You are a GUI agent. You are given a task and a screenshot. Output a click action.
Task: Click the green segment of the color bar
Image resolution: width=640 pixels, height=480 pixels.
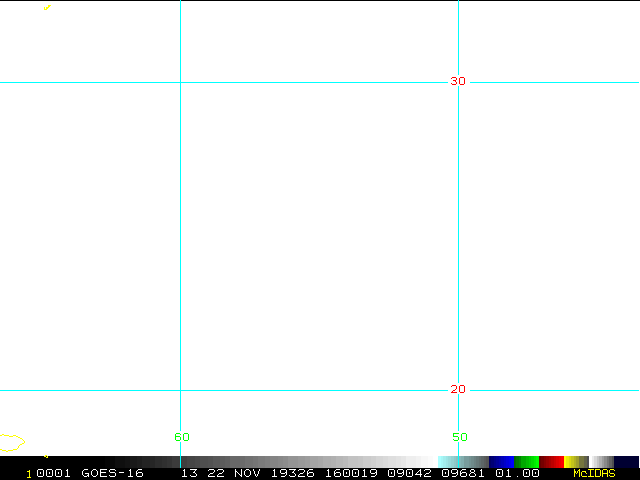click(x=526, y=461)
